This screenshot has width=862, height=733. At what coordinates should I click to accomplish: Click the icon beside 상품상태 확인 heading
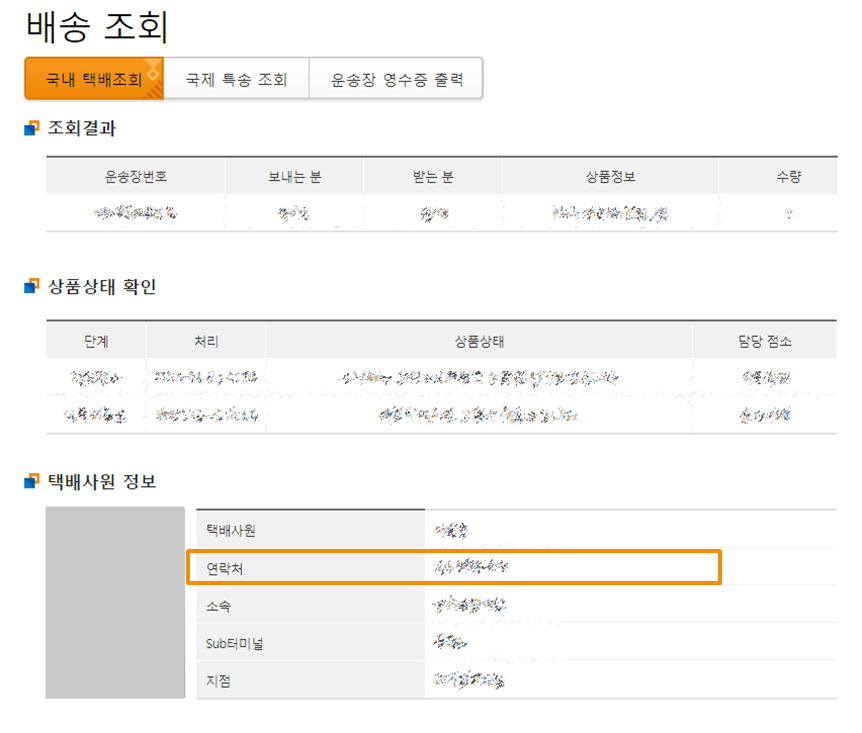(x=32, y=288)
